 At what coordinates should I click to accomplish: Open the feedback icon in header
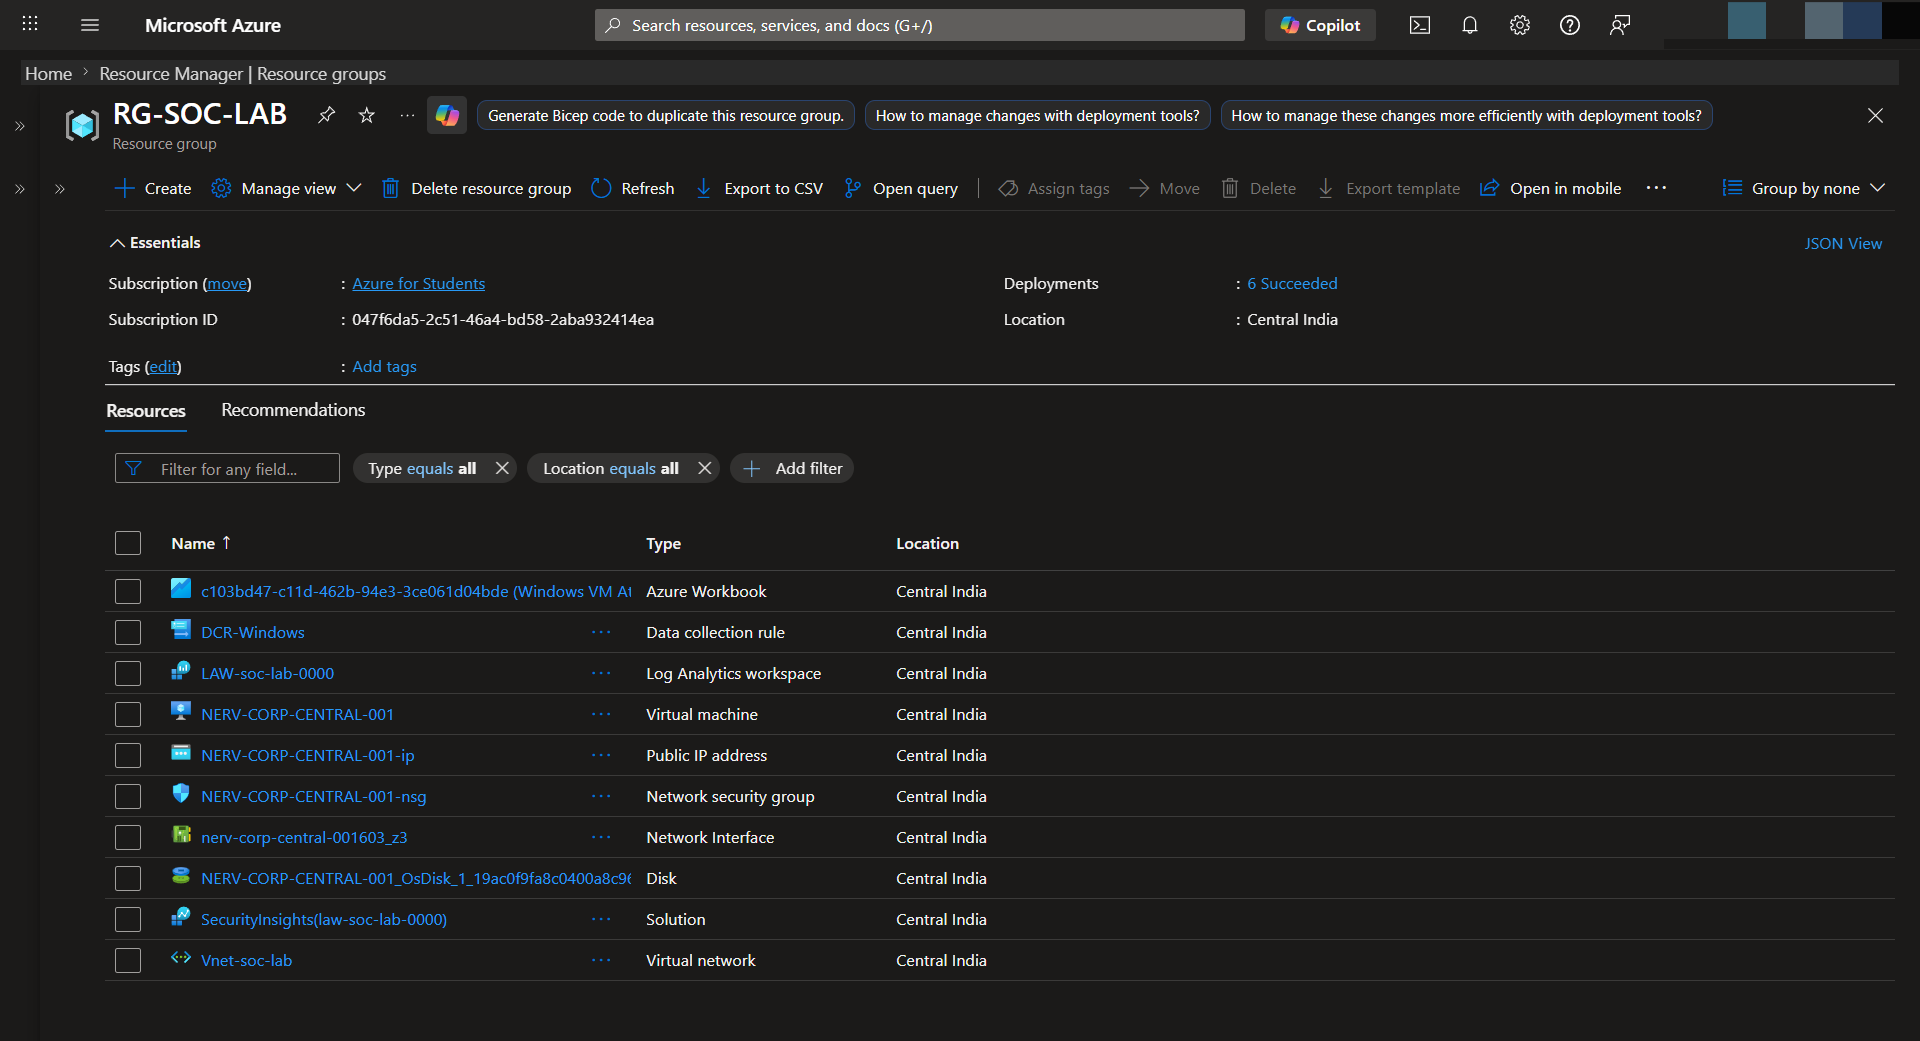point(1620,25)
